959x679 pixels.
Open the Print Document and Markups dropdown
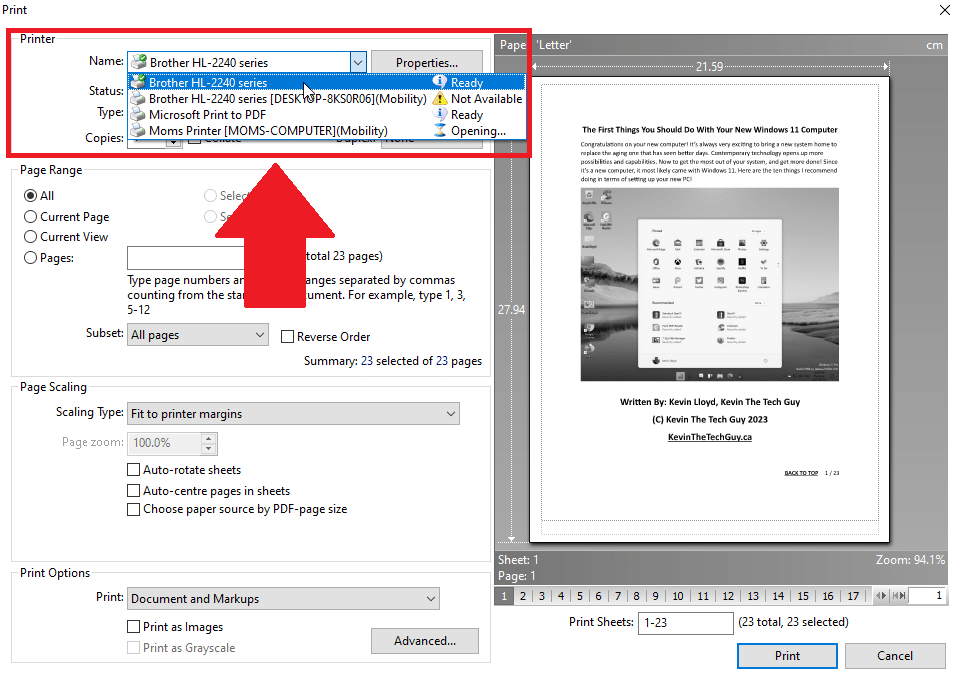point(283,598)
